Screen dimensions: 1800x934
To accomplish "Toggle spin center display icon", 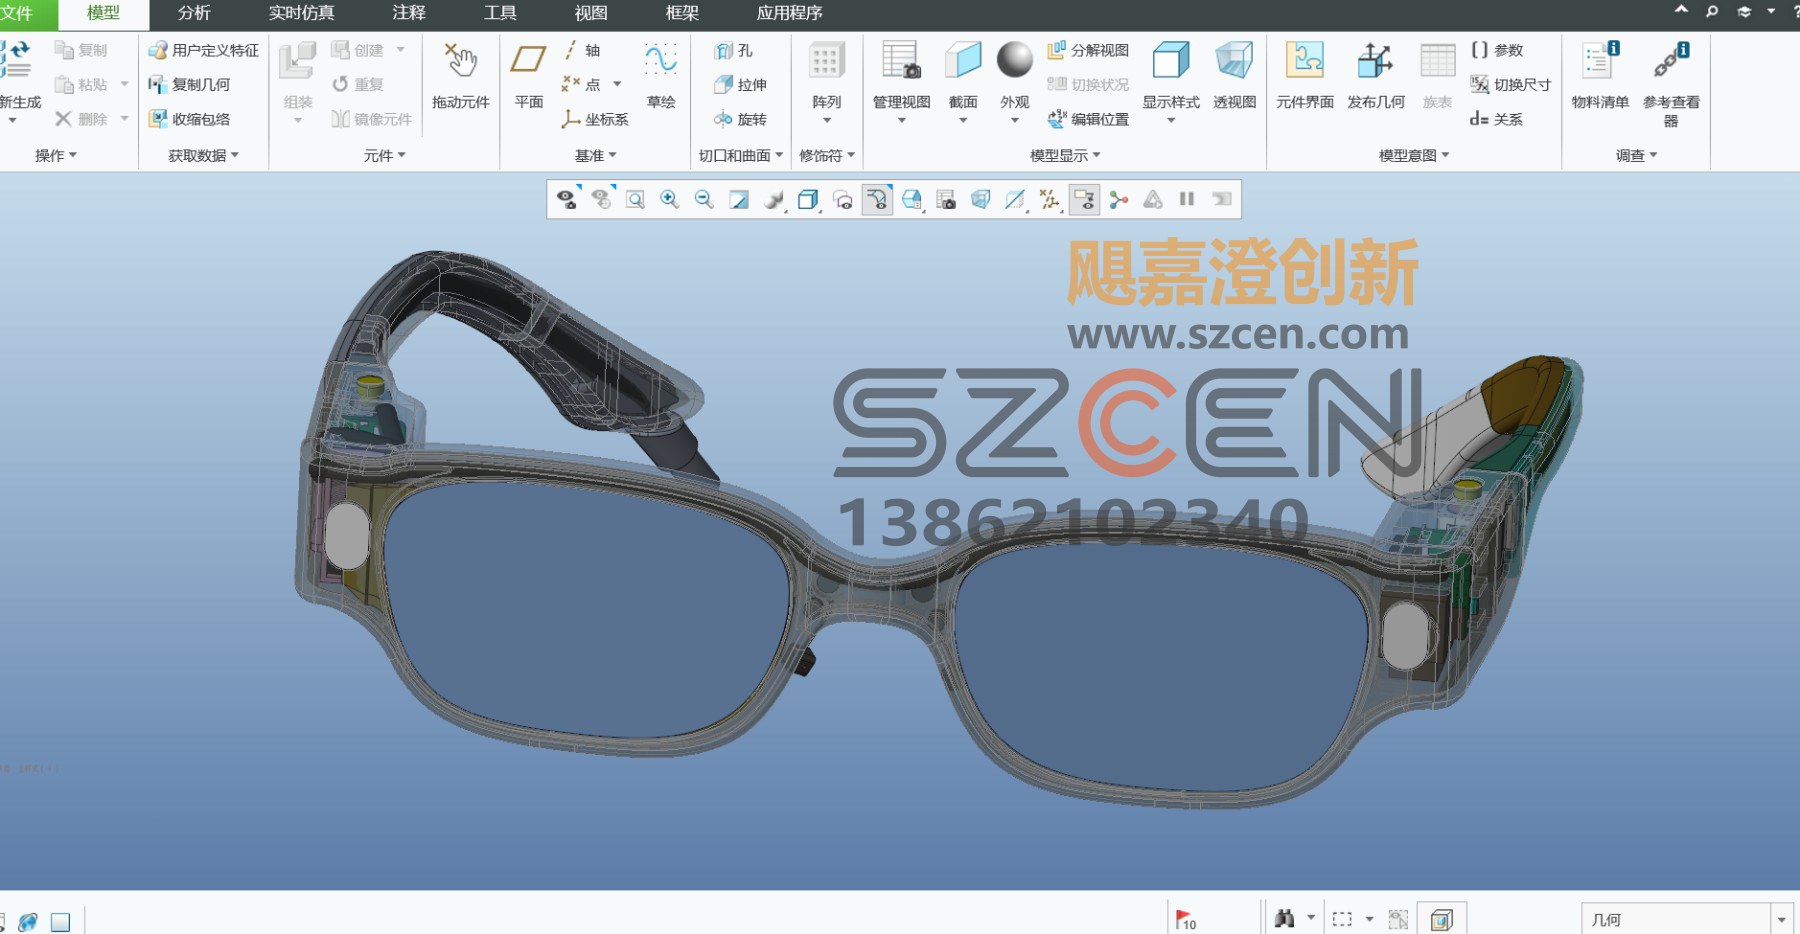I will pyautogui.click(x=1118, y=199).
